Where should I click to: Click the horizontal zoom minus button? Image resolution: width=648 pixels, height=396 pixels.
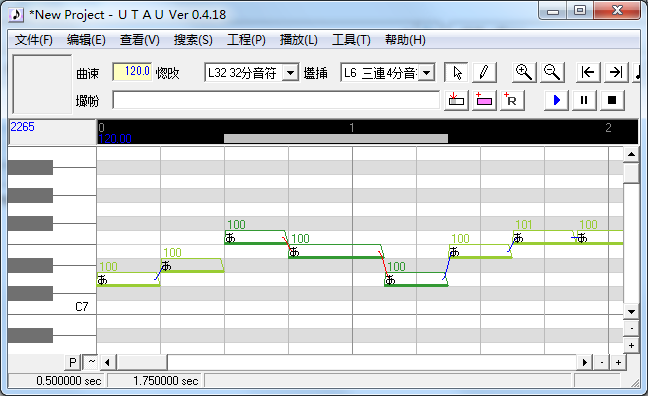coord(602,363)
